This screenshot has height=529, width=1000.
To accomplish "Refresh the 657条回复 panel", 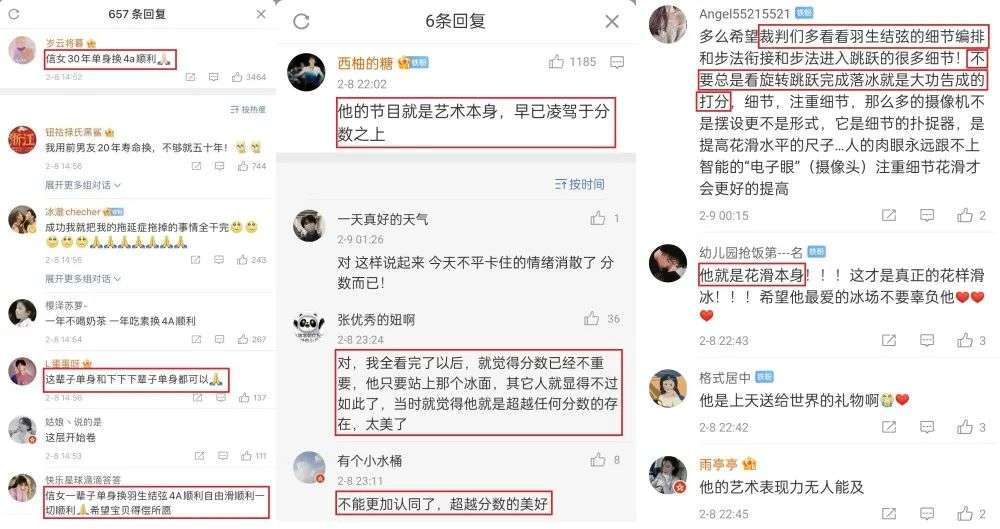I will pyautogui.click(x=14, y=13).
